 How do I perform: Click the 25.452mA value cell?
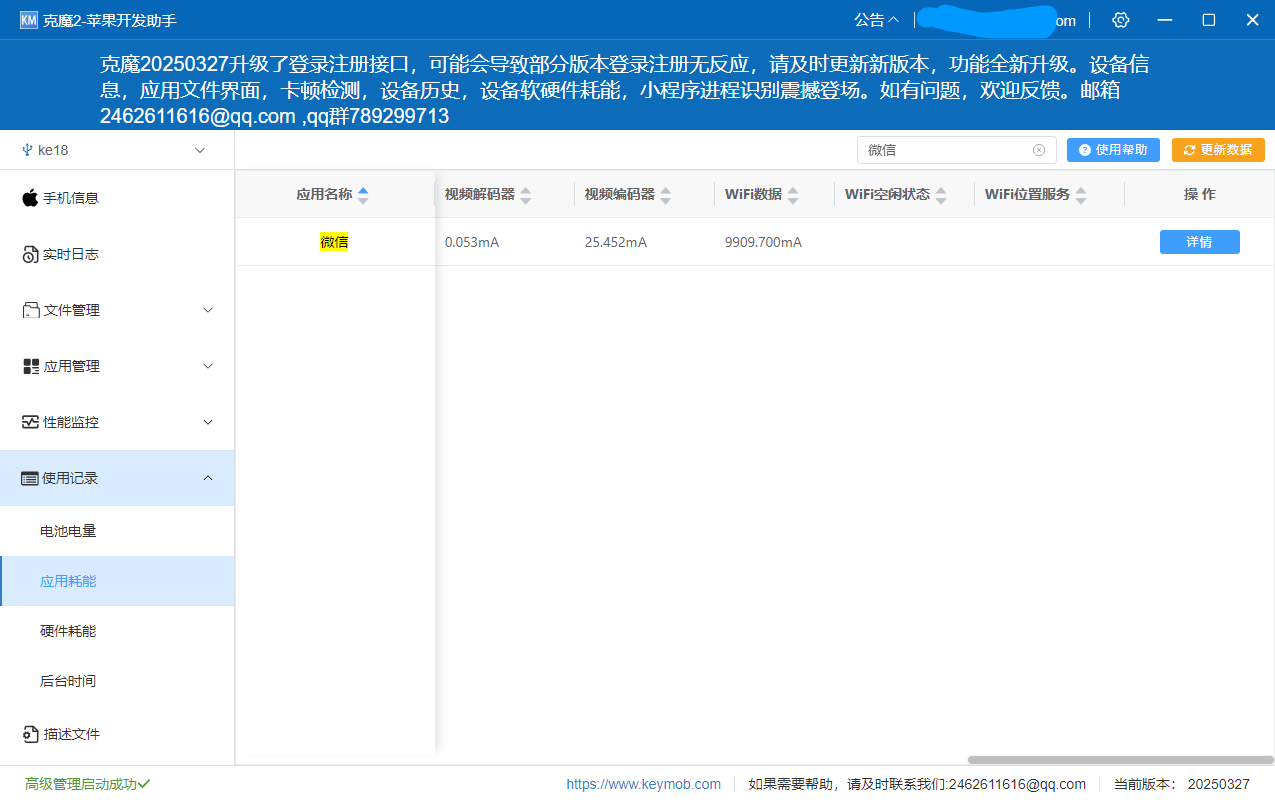616,242
